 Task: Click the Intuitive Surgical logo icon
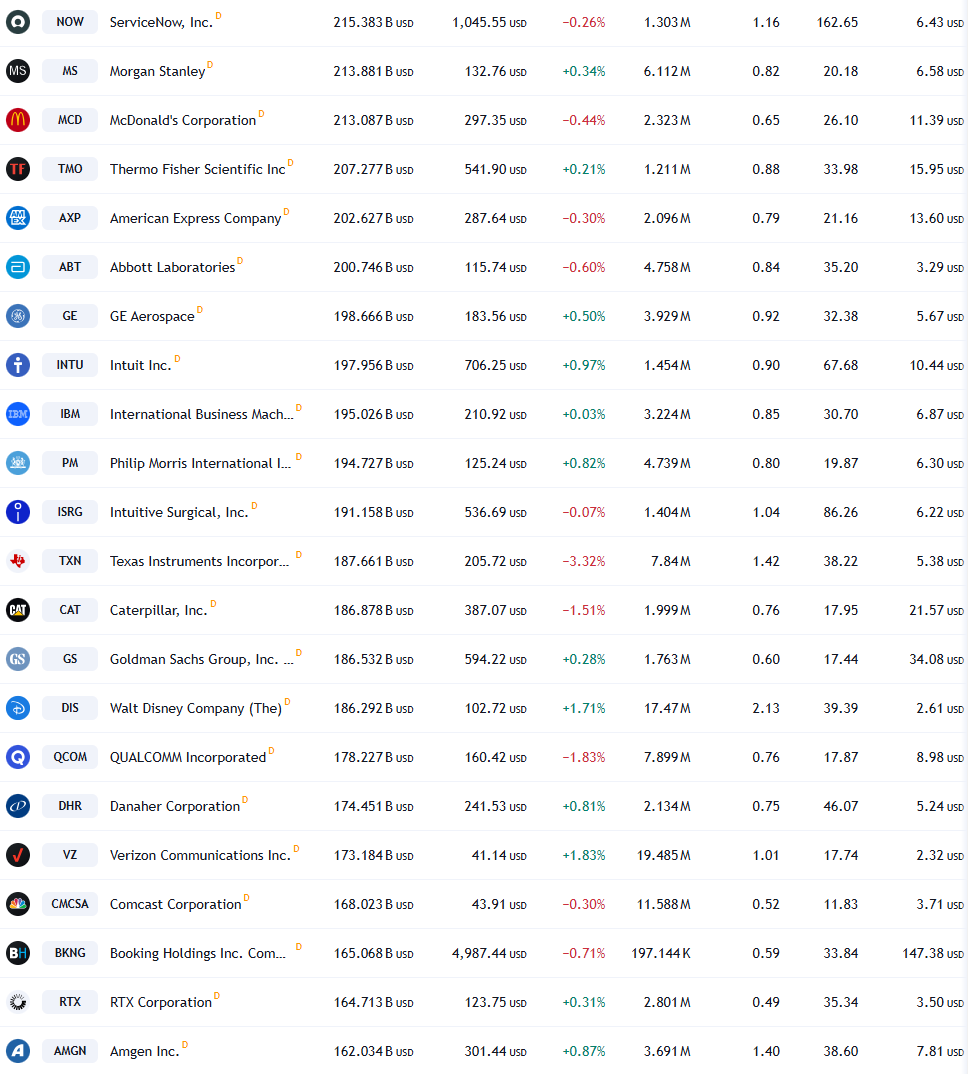[18, 512]
